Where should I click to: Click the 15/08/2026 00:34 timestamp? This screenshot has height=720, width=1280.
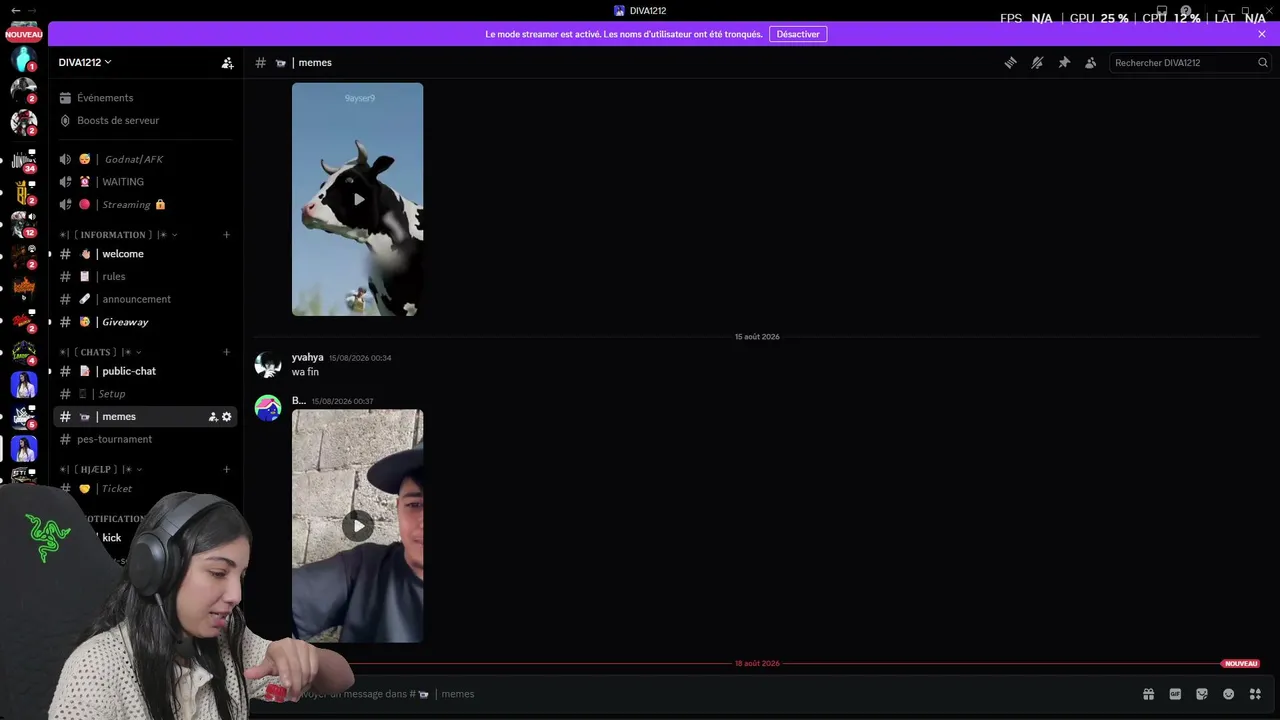point(360,358)
